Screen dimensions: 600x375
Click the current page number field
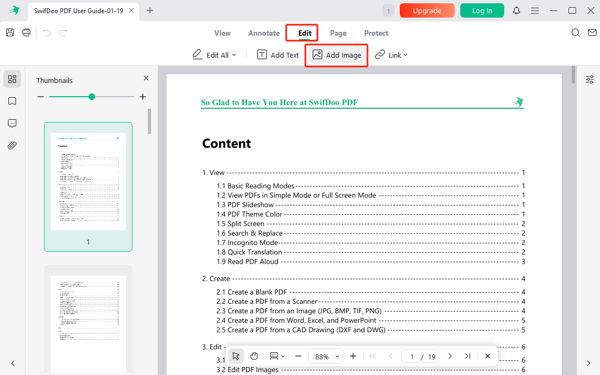point(412,357)
